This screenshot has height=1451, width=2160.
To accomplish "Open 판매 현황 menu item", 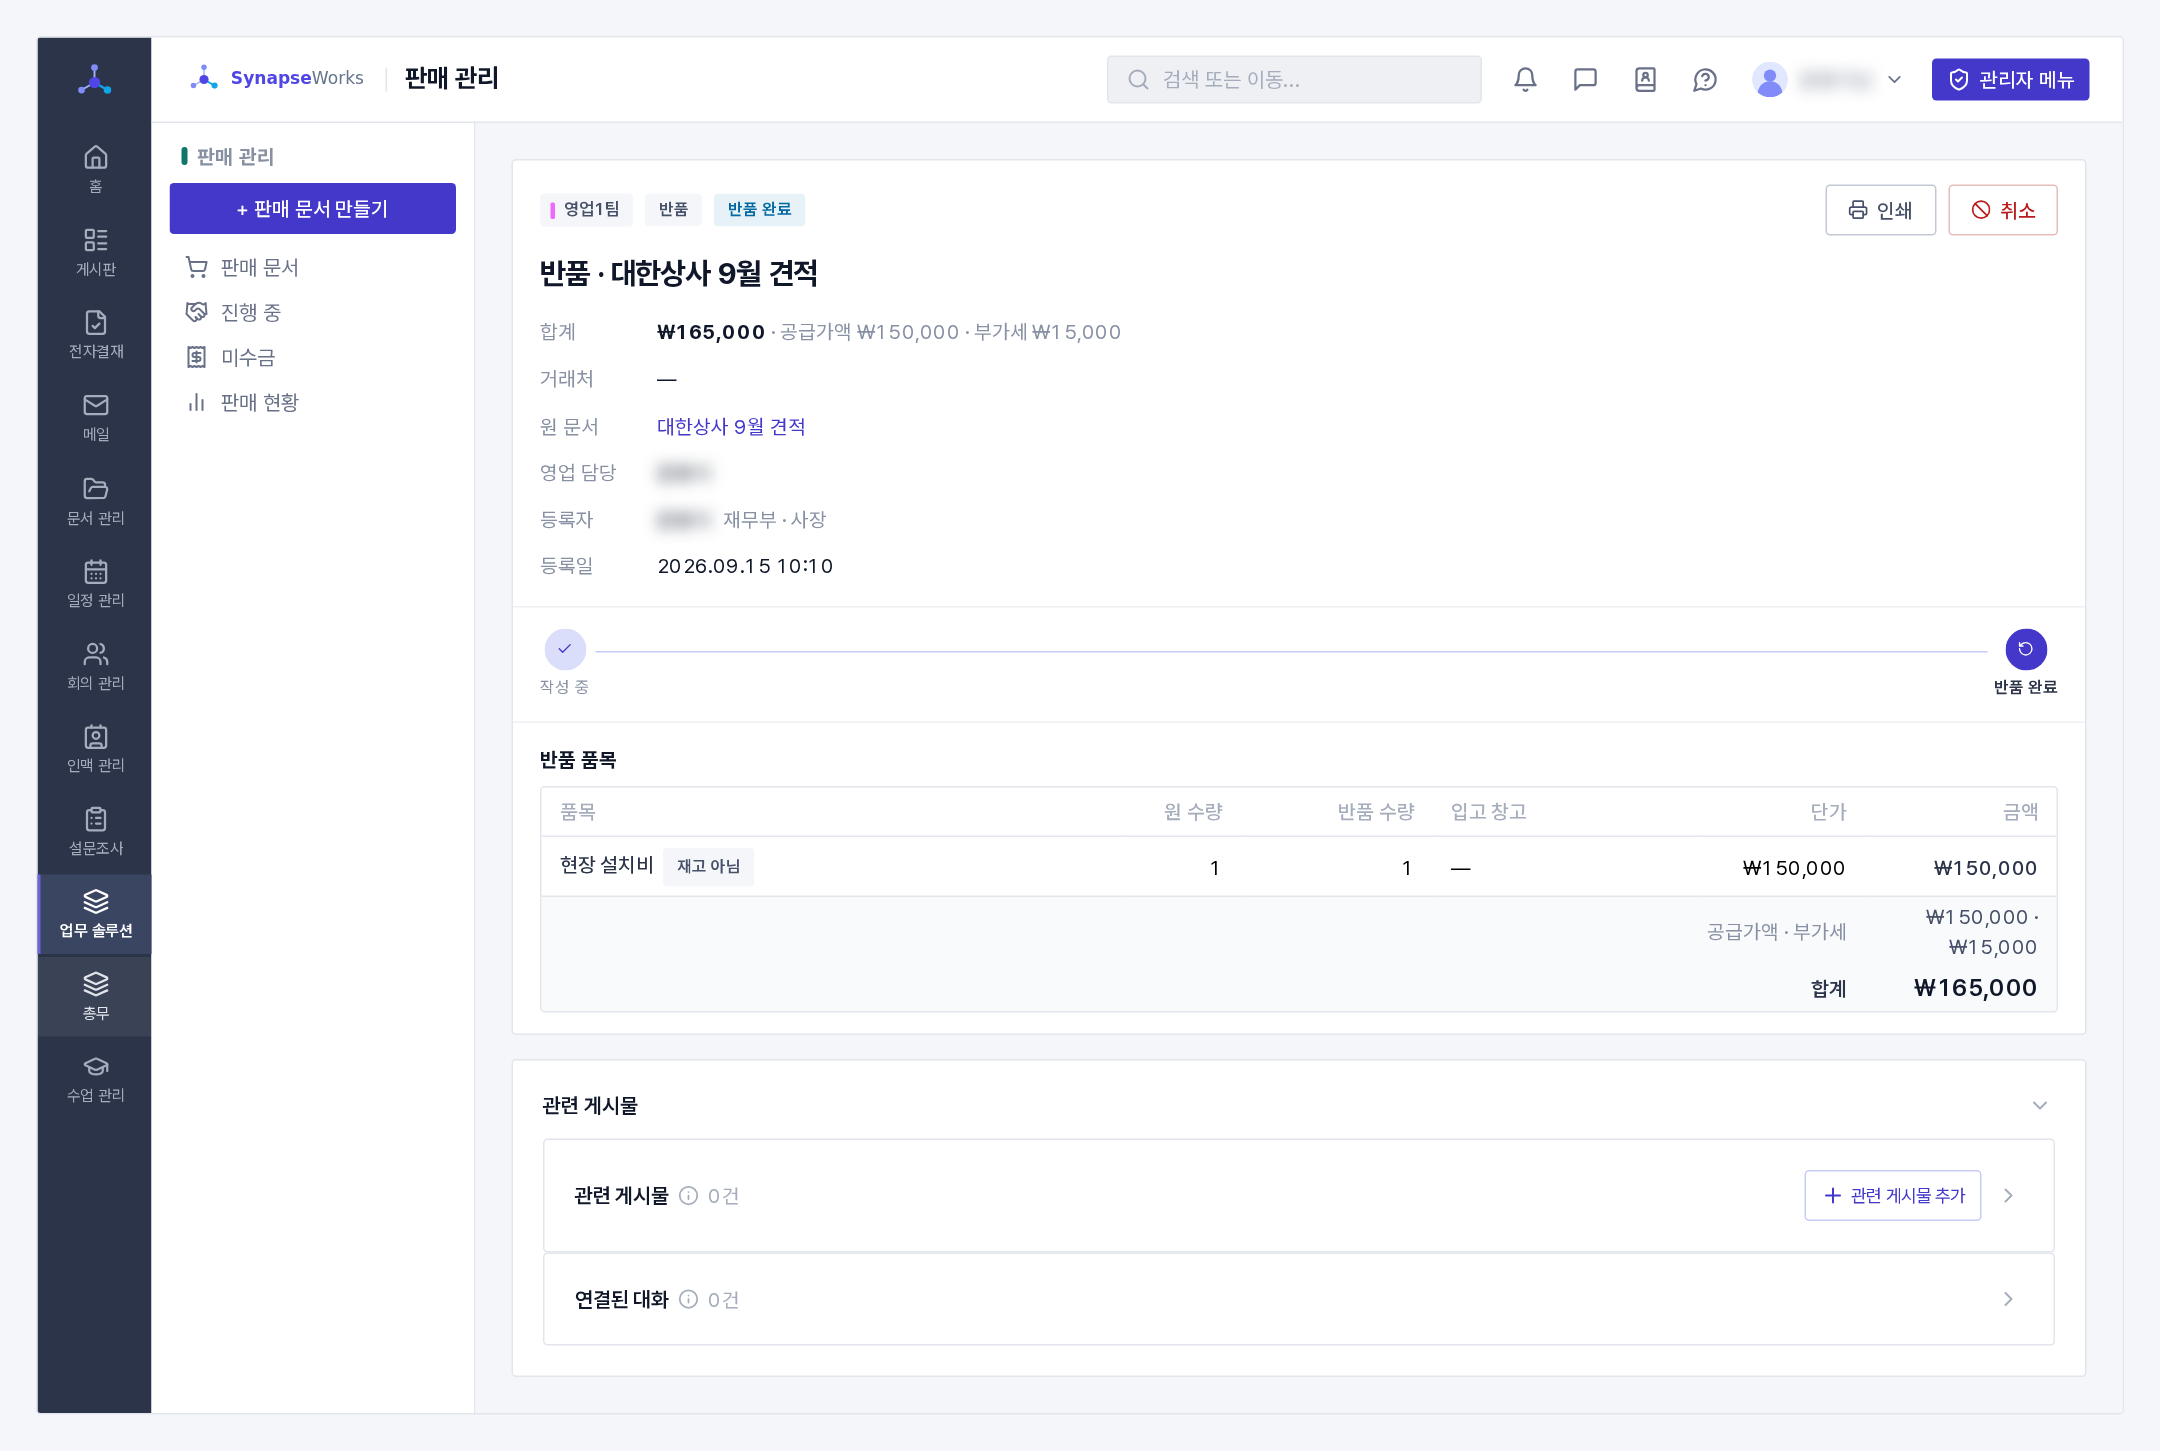I will (x=313, y=402).
